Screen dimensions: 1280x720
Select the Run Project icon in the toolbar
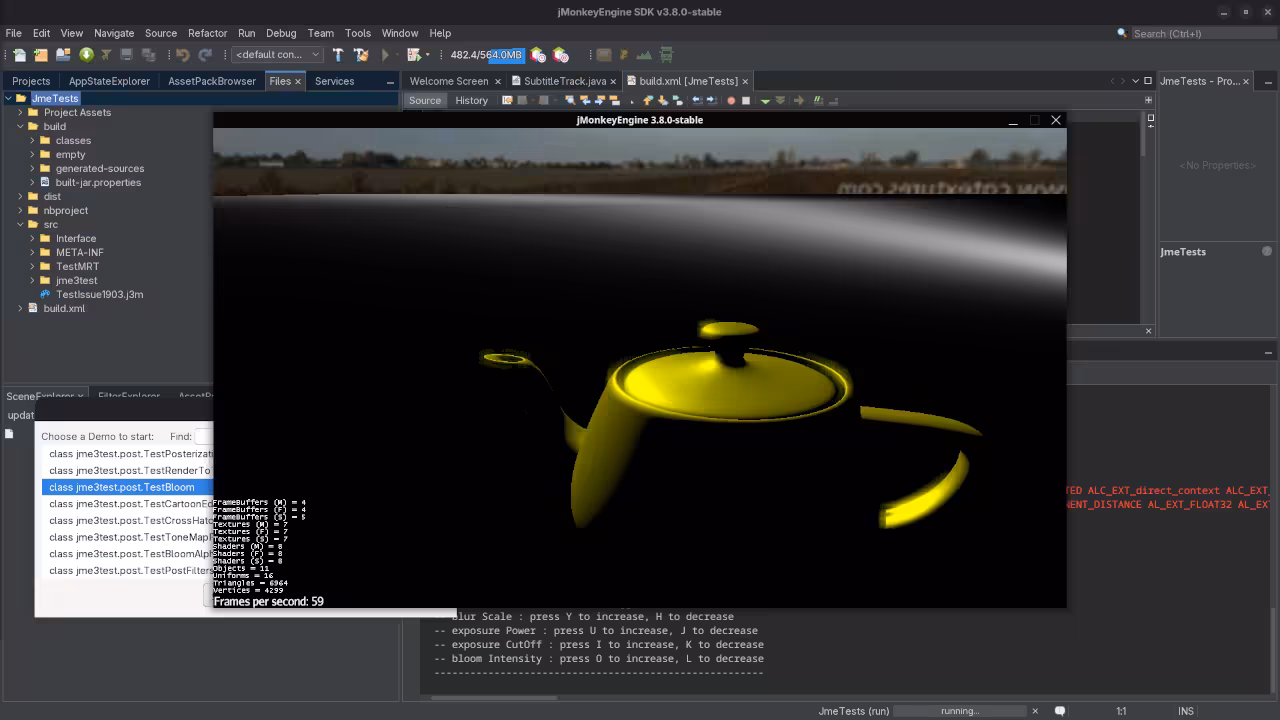click(385, 55)
